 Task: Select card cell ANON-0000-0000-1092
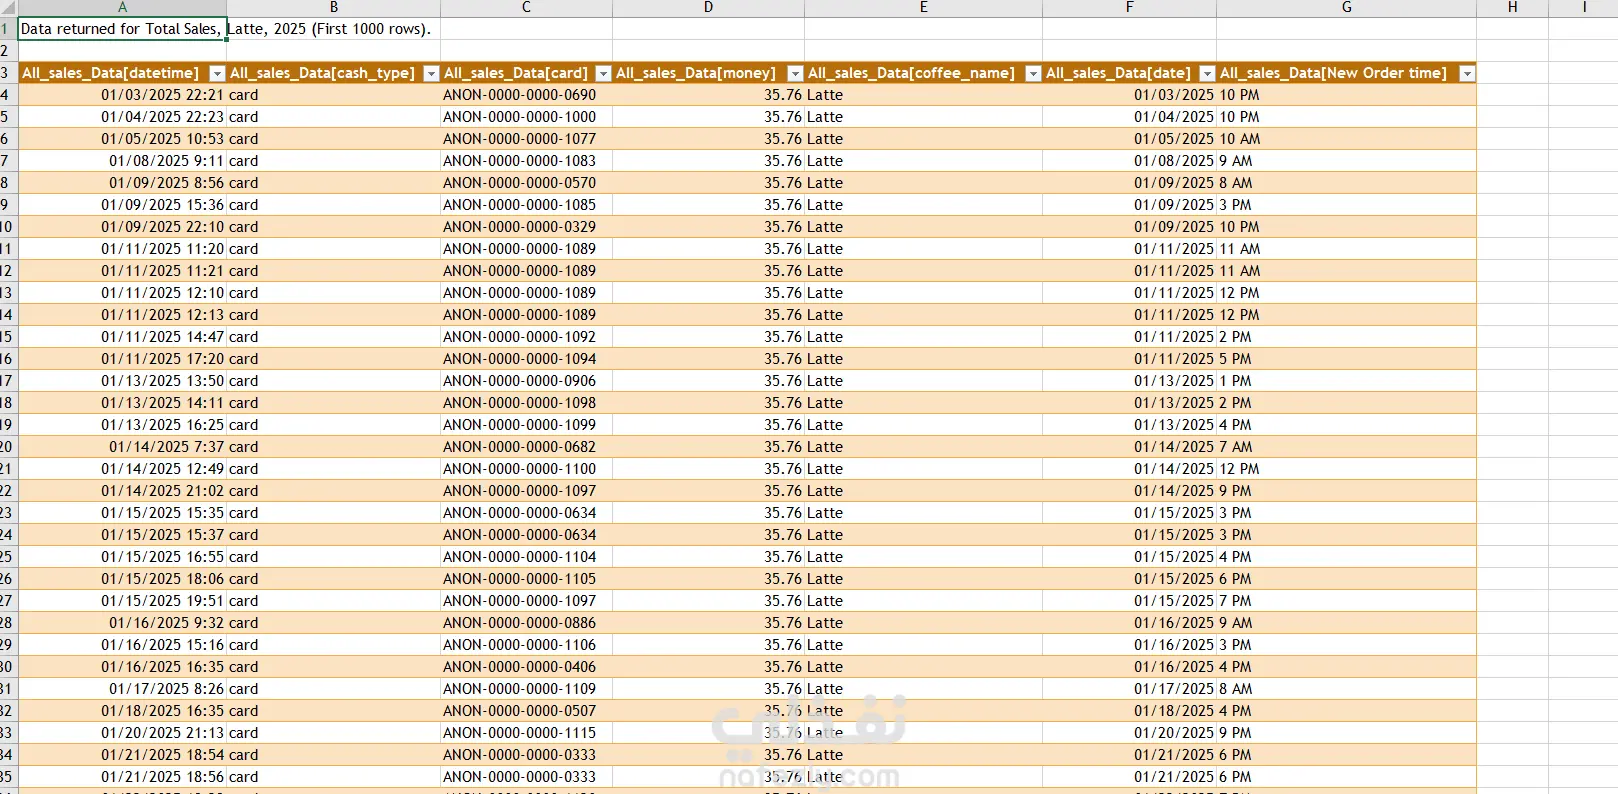tap(527, 337)
